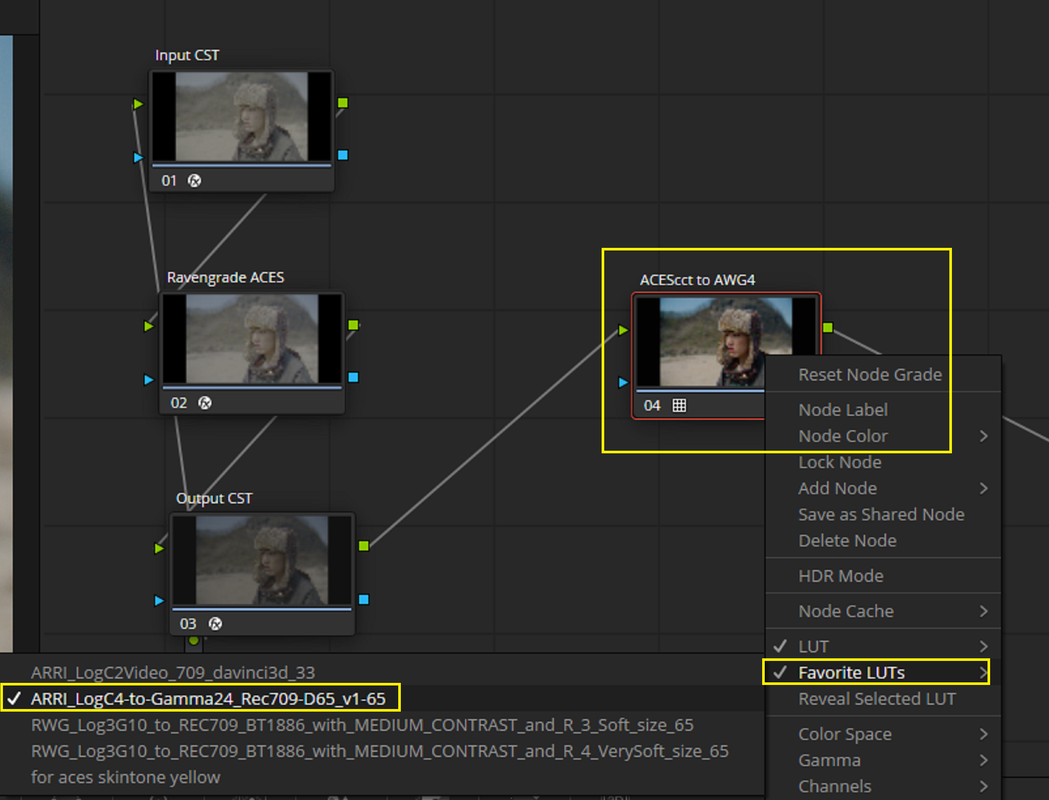Click Input CST node's blue key output square
1049x800 pixels.
(x=343, y=155)
